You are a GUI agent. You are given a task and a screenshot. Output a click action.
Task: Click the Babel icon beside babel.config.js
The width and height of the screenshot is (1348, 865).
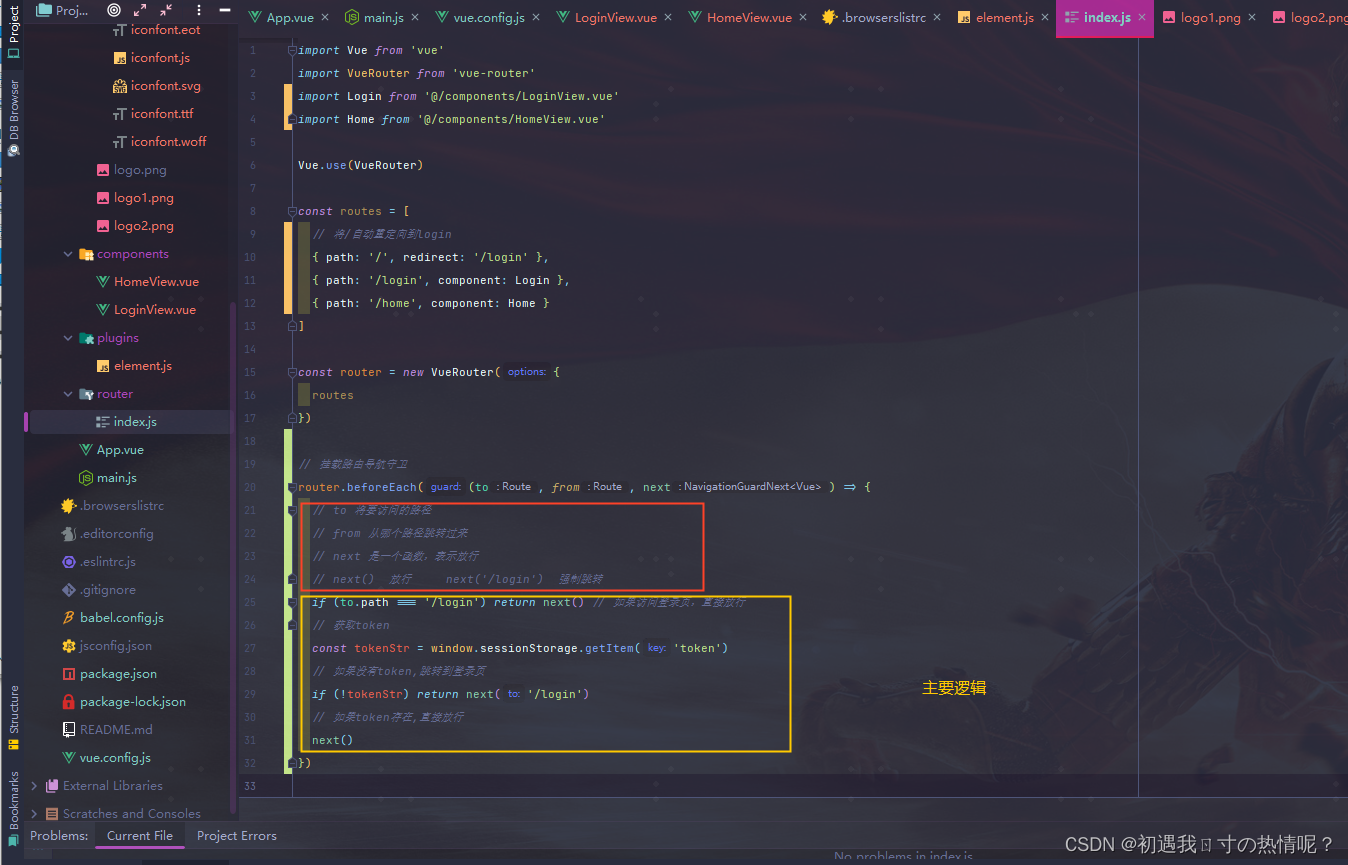coord(69,618)
